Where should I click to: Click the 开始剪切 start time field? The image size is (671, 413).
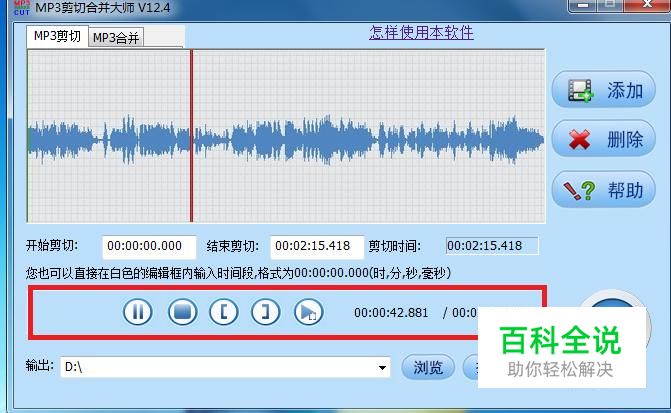pyautogui.click(x=149, y=247)
